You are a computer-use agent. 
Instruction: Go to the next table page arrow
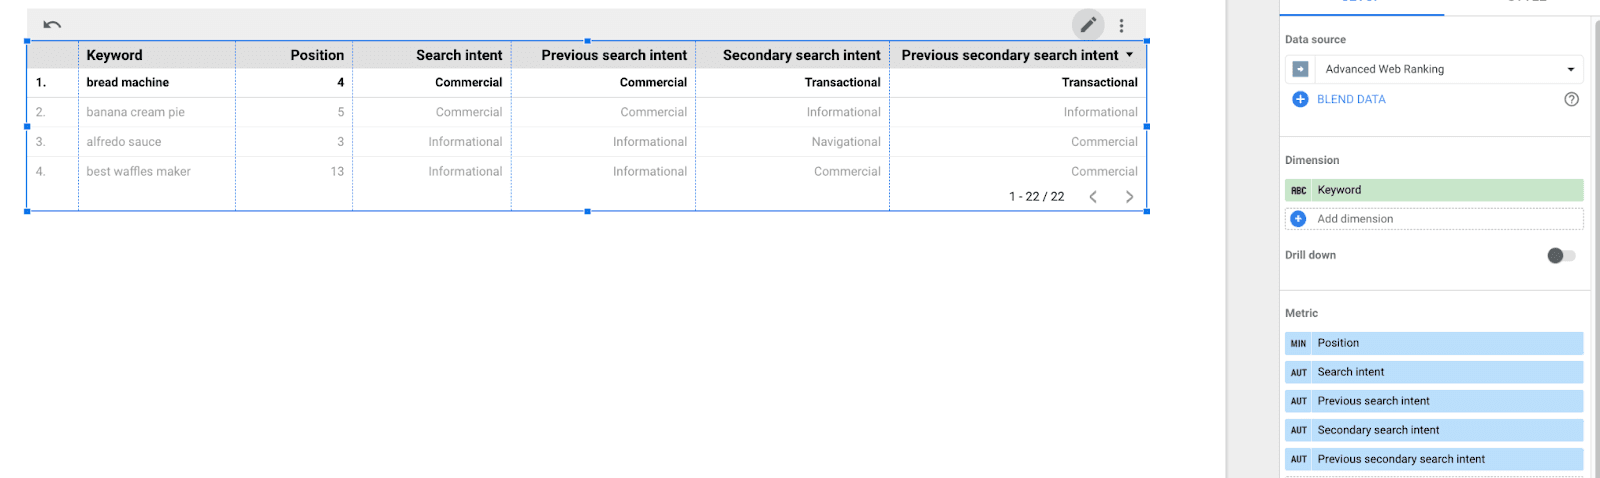click(1129, 197)
